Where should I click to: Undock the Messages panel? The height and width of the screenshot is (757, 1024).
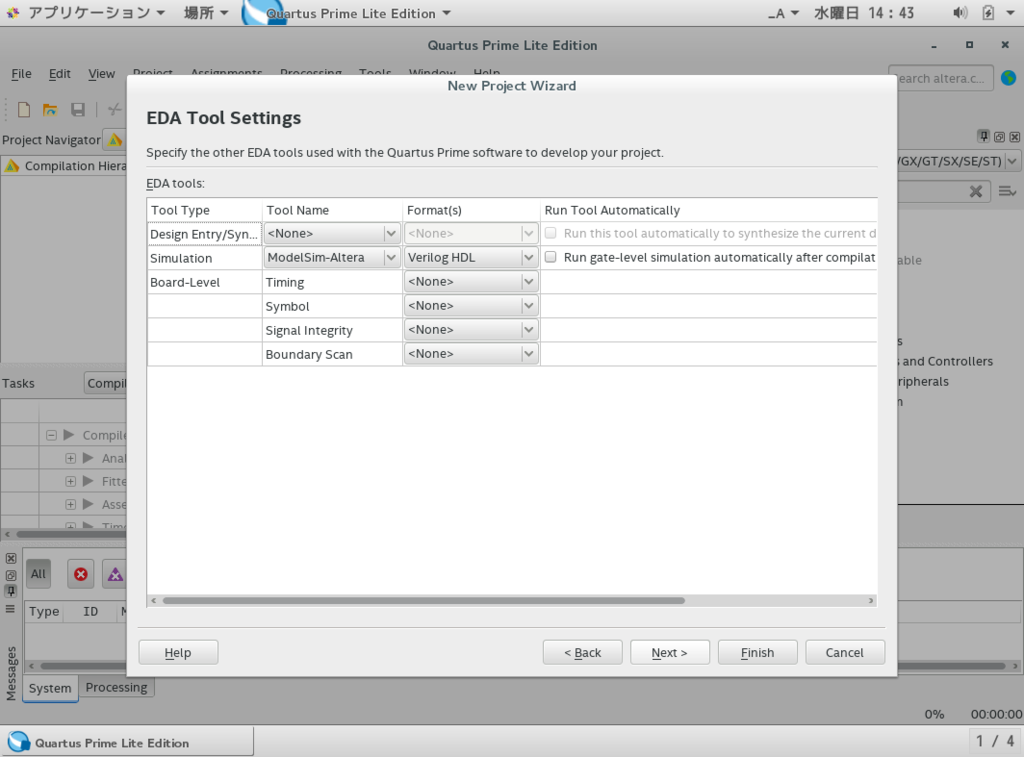click(10, 575)
